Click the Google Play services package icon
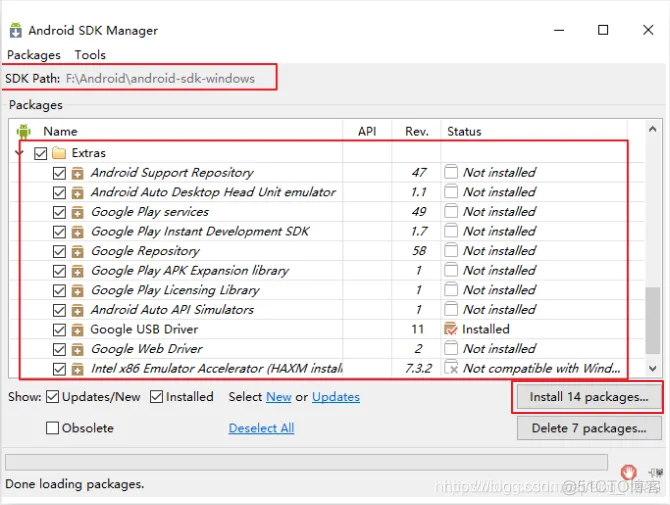Viewport: 670px width, 505px height. [77, 212]
